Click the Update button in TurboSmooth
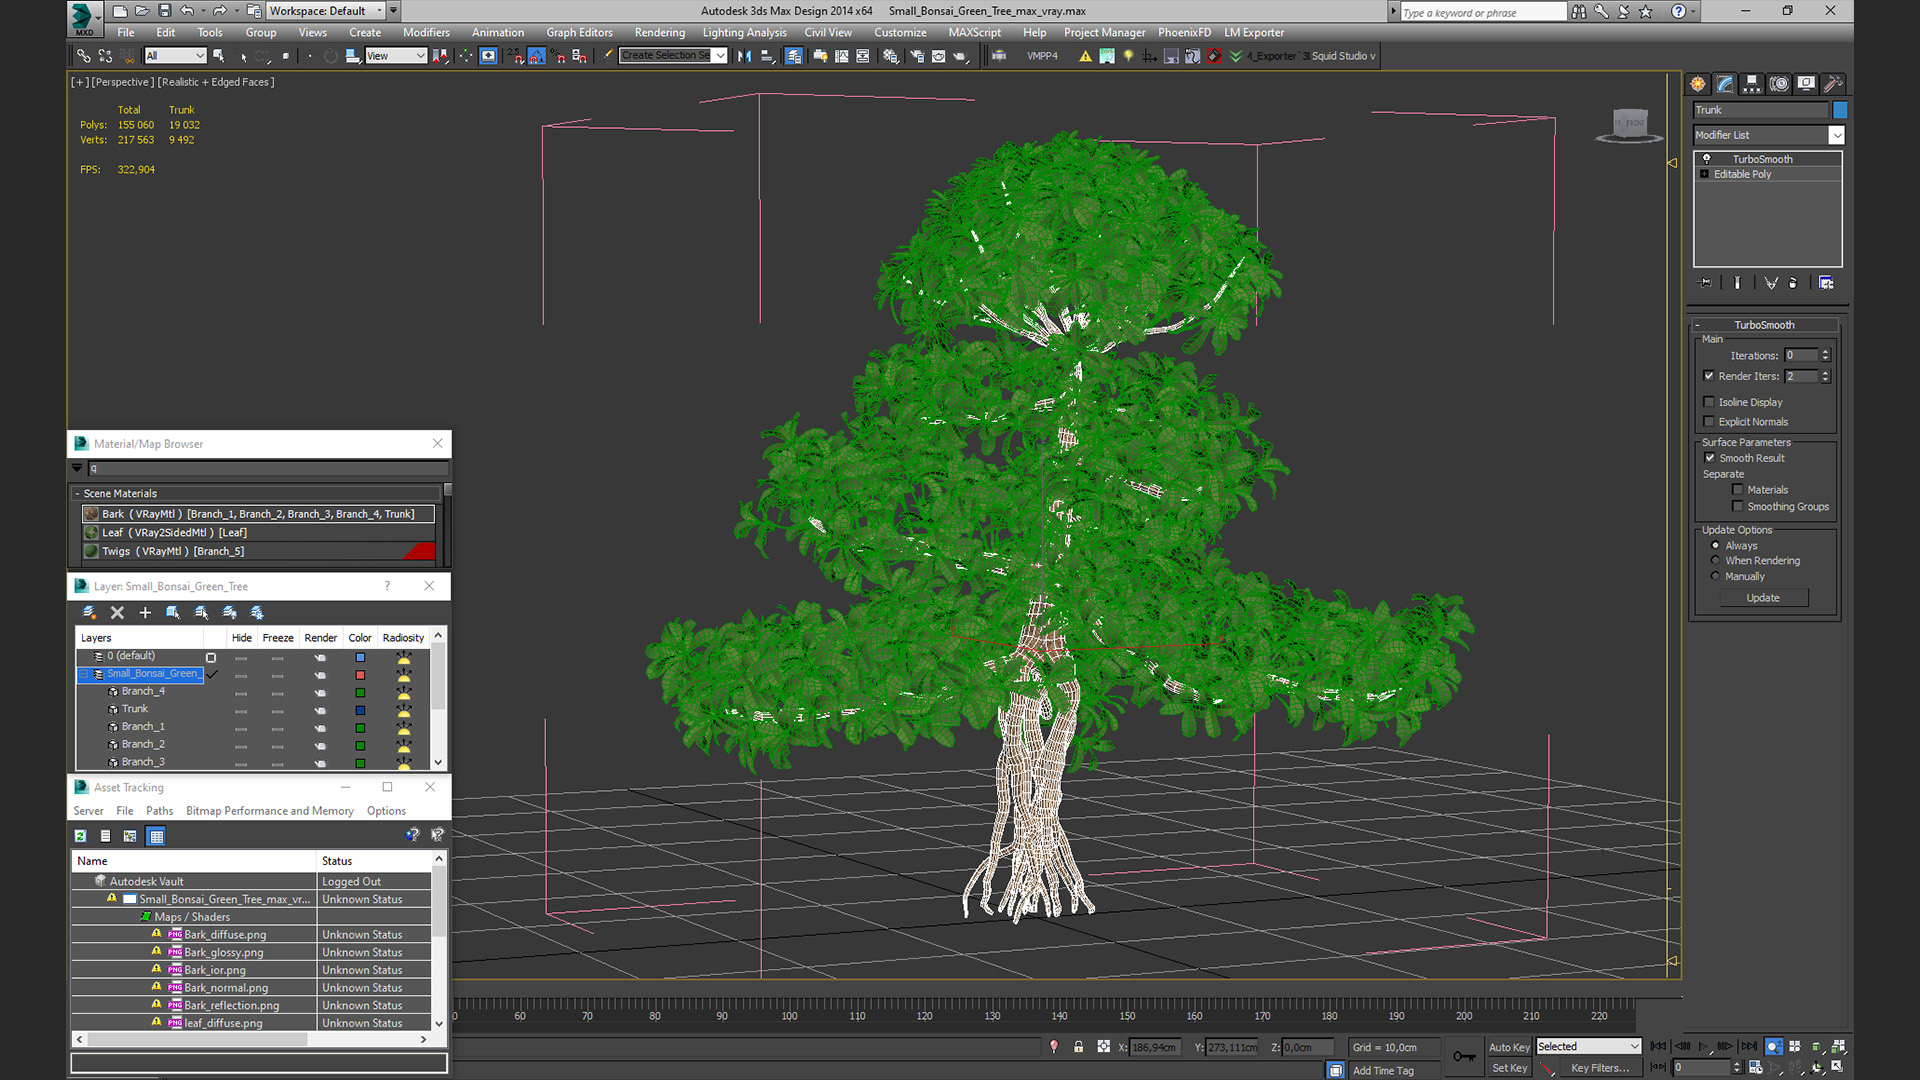 pos(1763,598)
